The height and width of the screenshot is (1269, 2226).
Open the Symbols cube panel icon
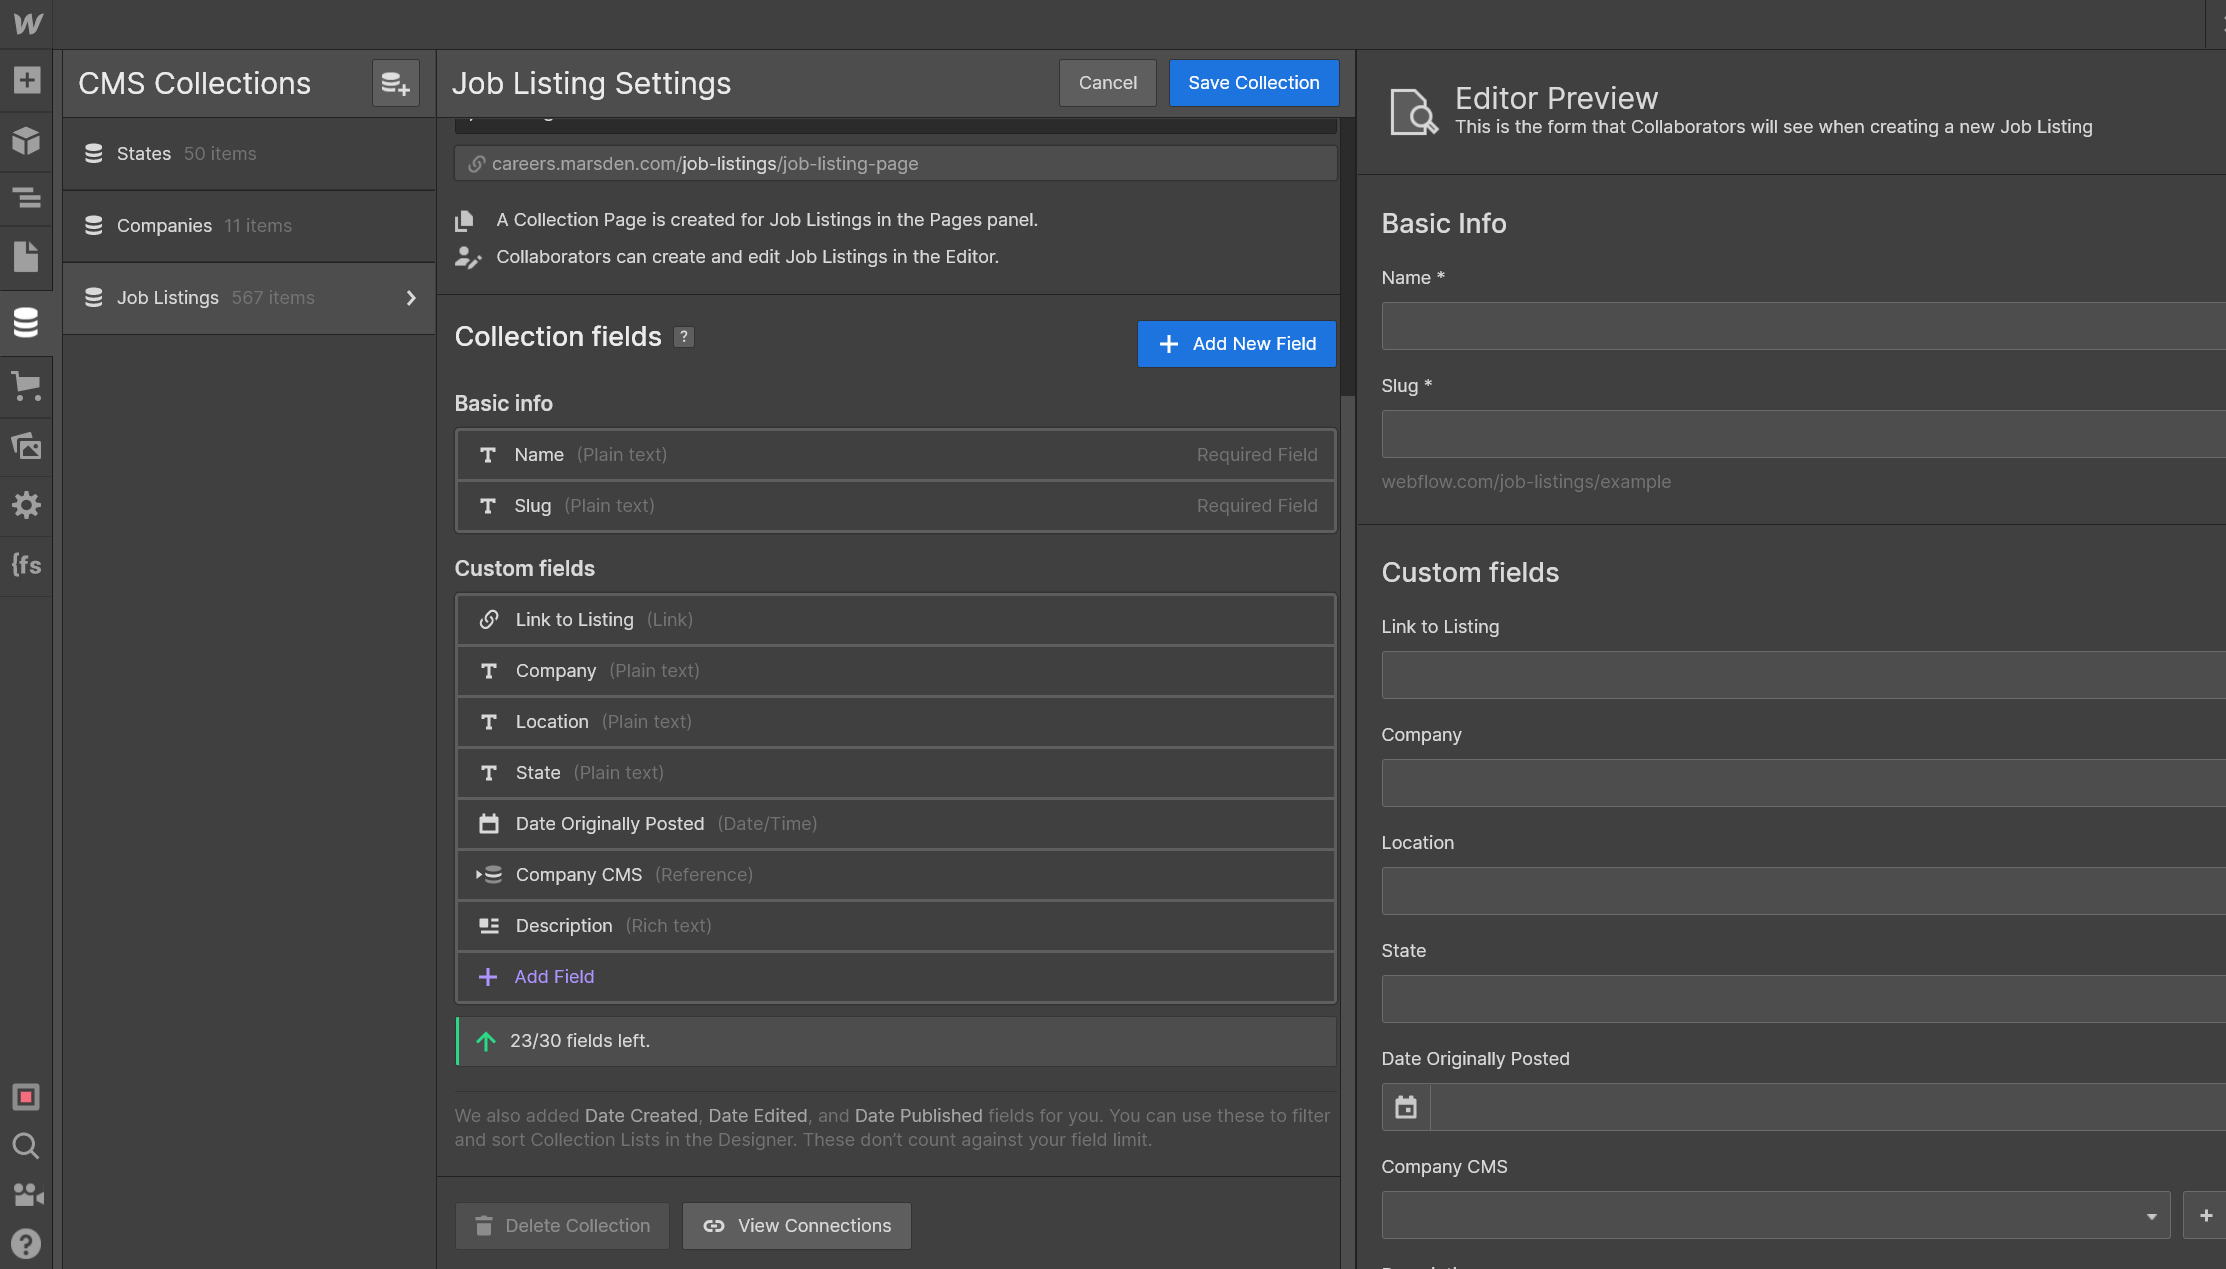point(27,140)
